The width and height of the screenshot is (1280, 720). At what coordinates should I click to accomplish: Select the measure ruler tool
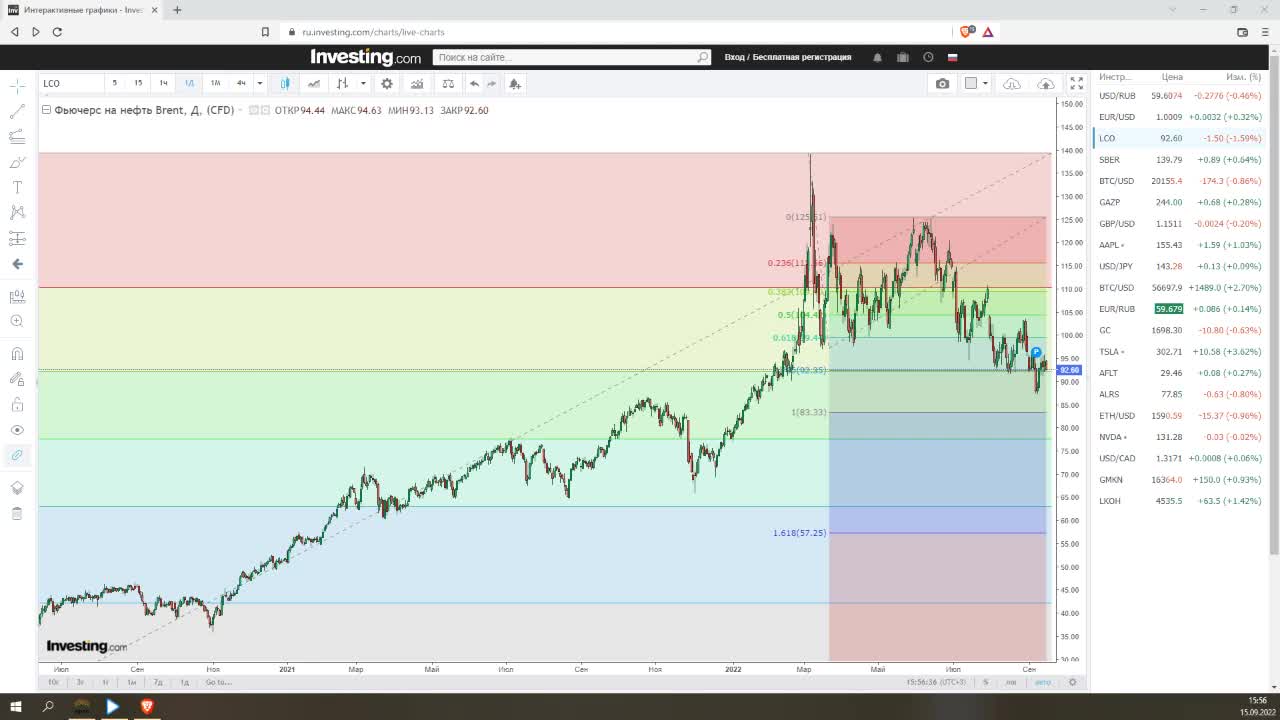tap(17, 296)
